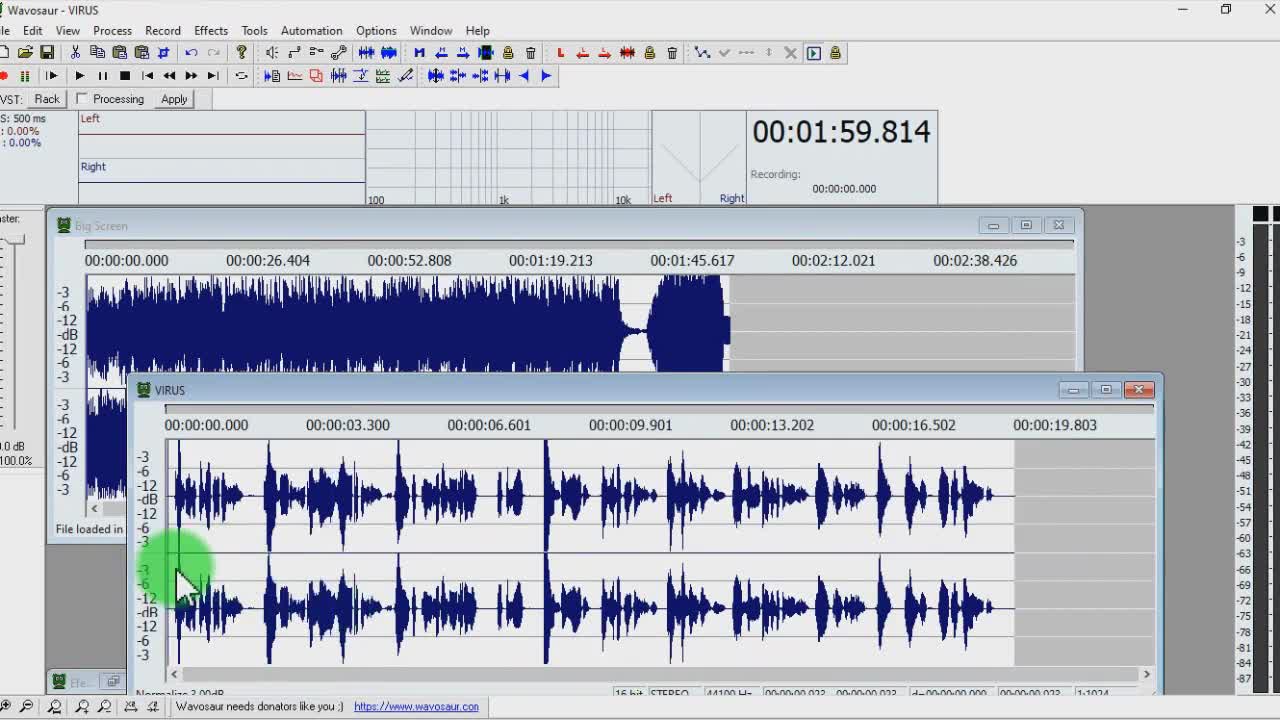Move to previous with the blue left triangle
Viewport: 1280px width, 720px height.
(524, 76)
